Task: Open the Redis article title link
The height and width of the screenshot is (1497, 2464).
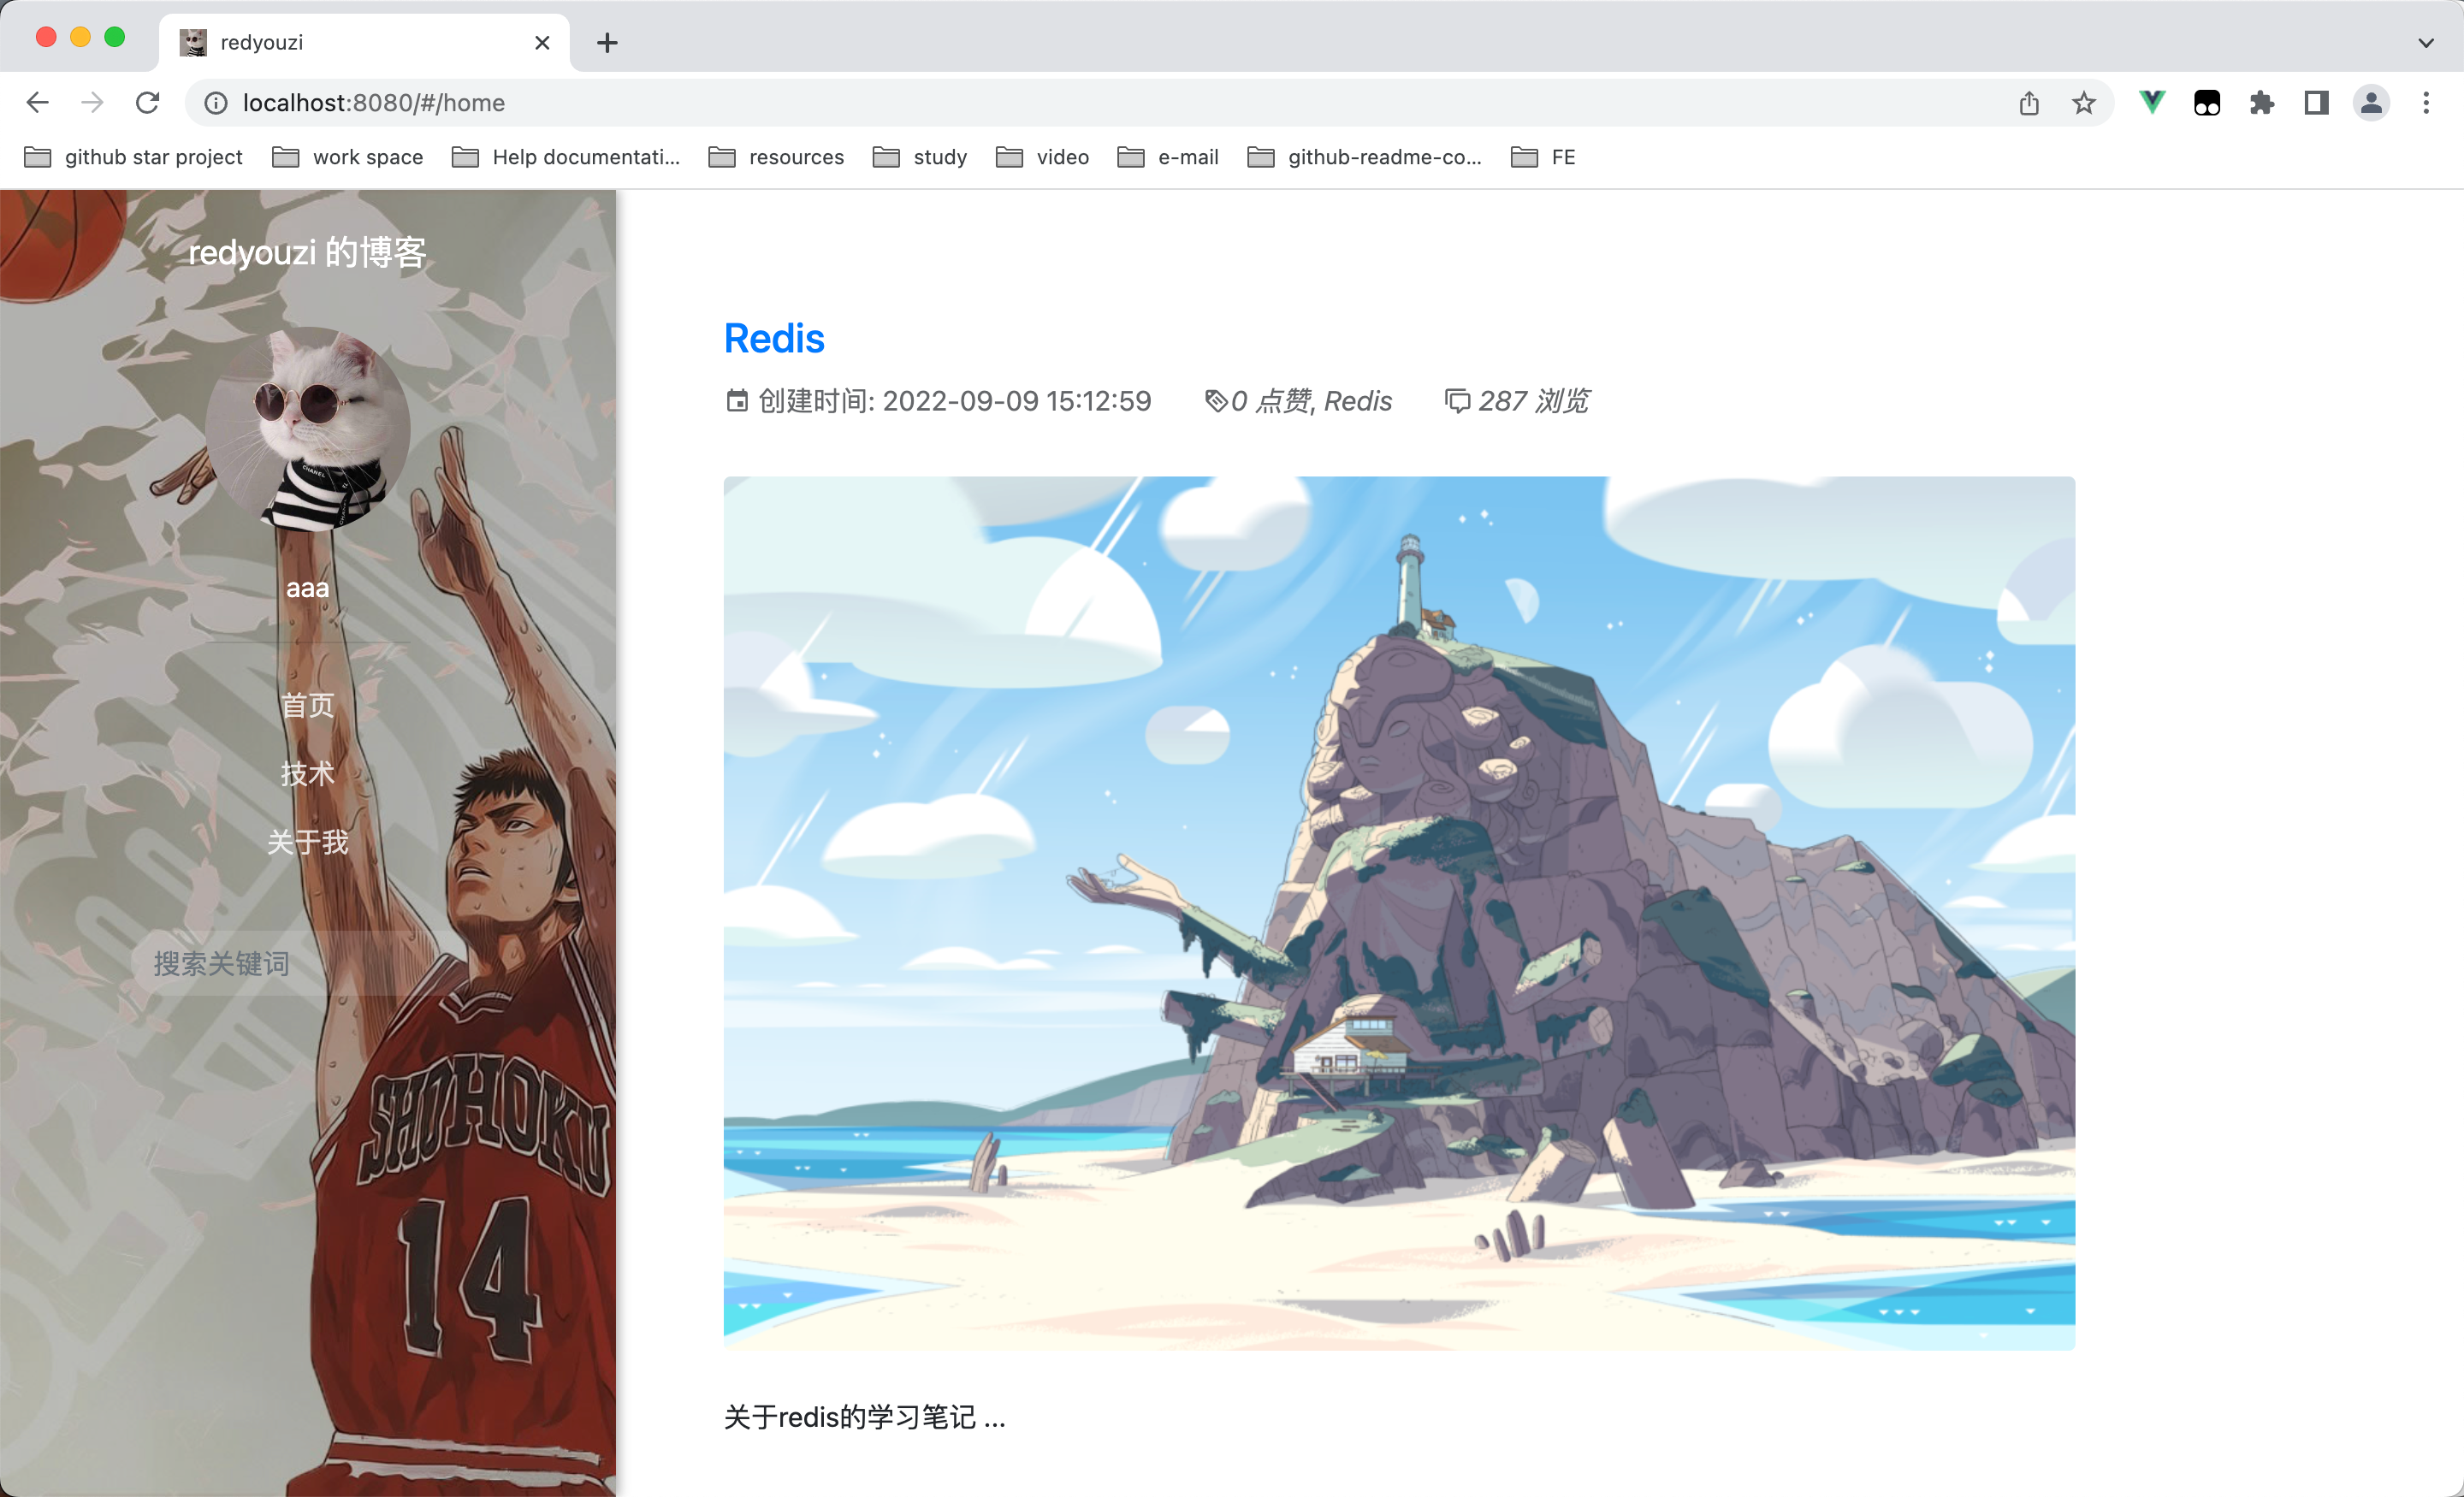Action: pyautogui.click(x=774, y=339)
